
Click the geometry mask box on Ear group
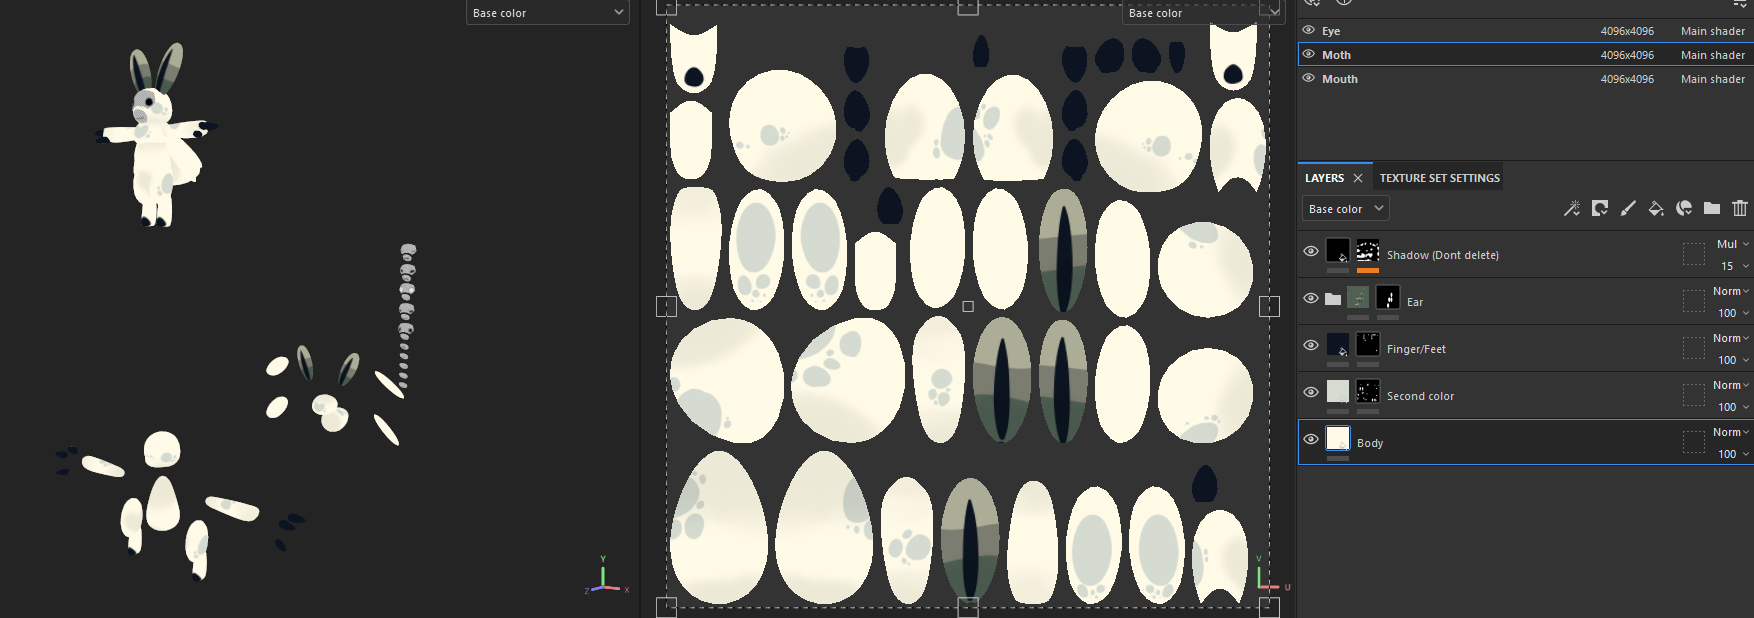pyautogui.click(x=1694, y=301)
